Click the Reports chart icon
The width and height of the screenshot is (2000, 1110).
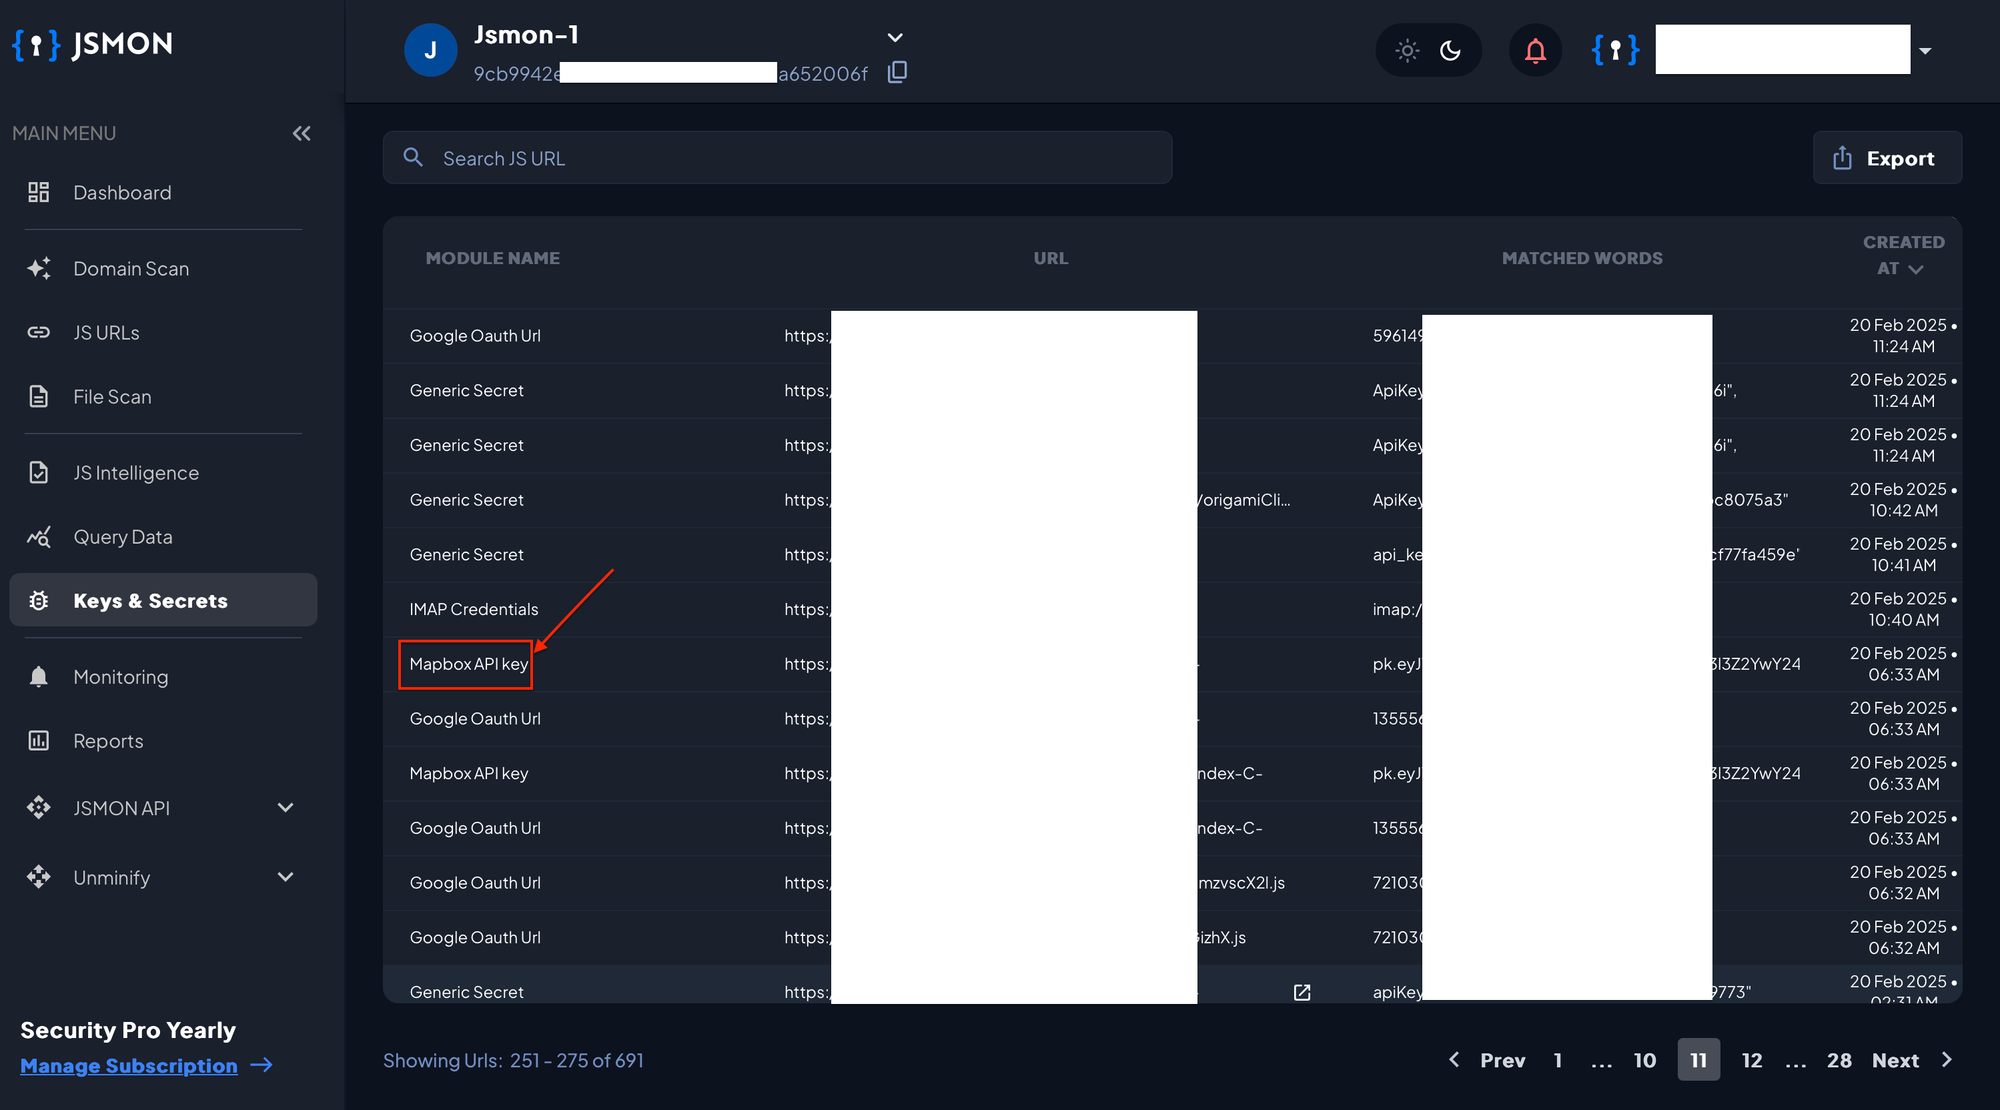pos(38,740)
